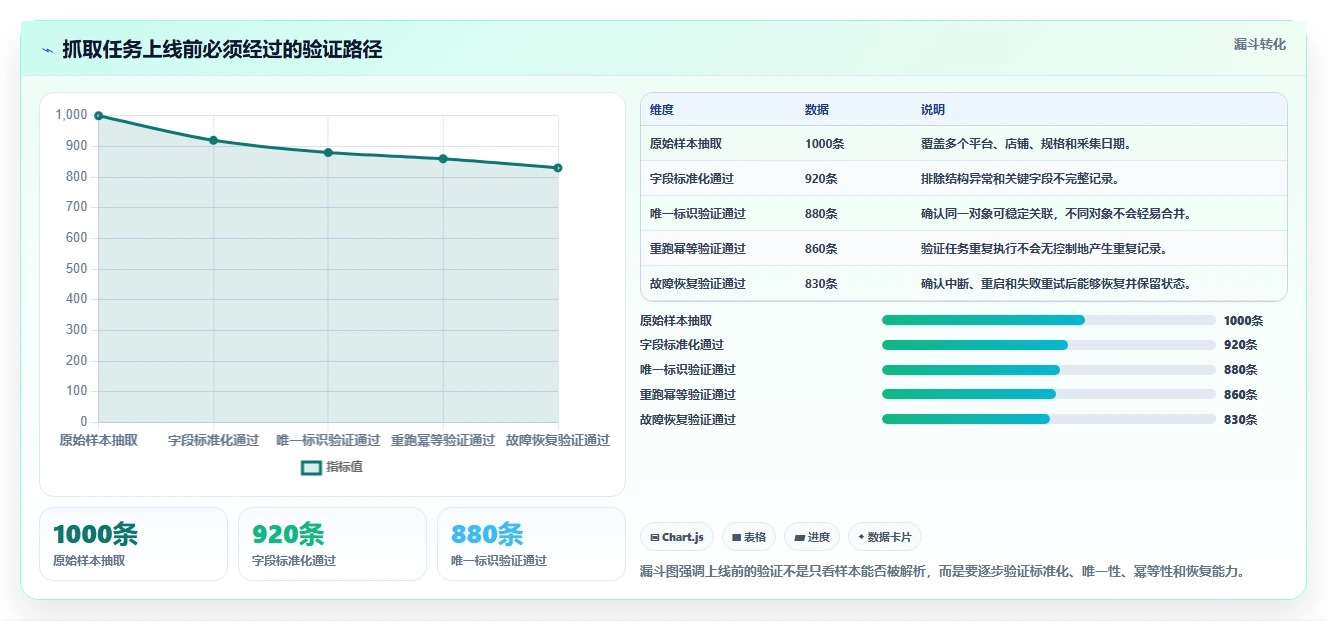This screenshot has height=621, width=1327.
Task: Click the 唯一标识验证通过 cell in the table
Action: pos(698,214)
